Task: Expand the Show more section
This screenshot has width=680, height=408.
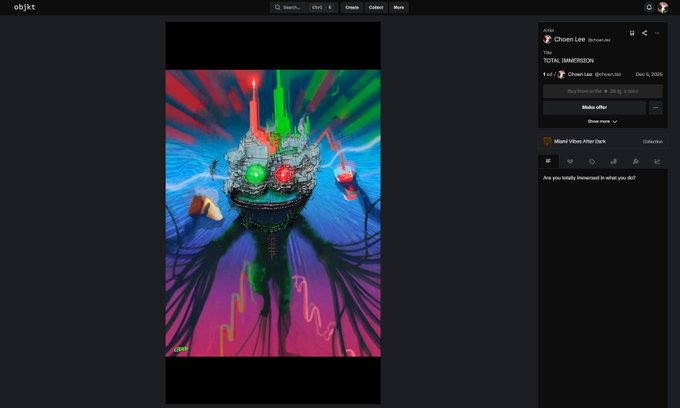Action: (x=602, y=121)
